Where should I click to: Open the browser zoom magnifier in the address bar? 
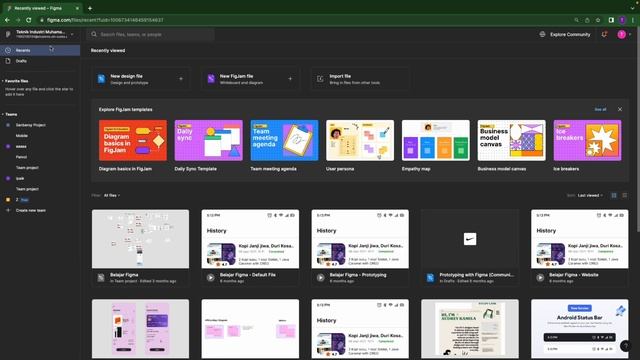click(x=576, y=20)
